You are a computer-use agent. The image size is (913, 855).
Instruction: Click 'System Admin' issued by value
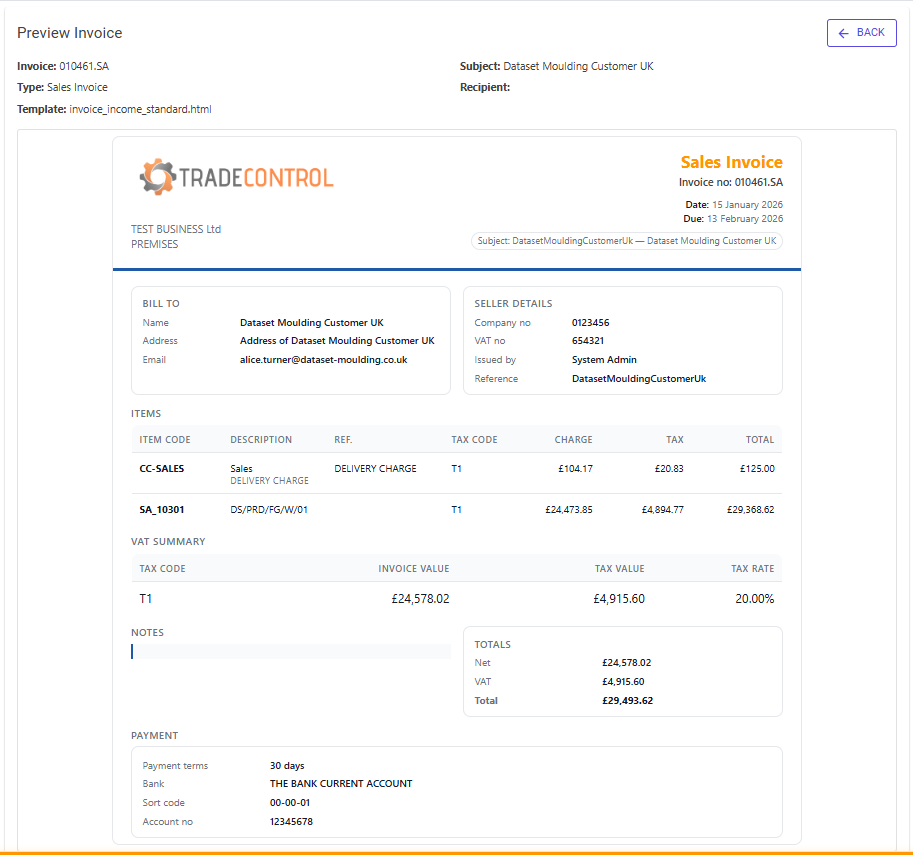point(604,359)
